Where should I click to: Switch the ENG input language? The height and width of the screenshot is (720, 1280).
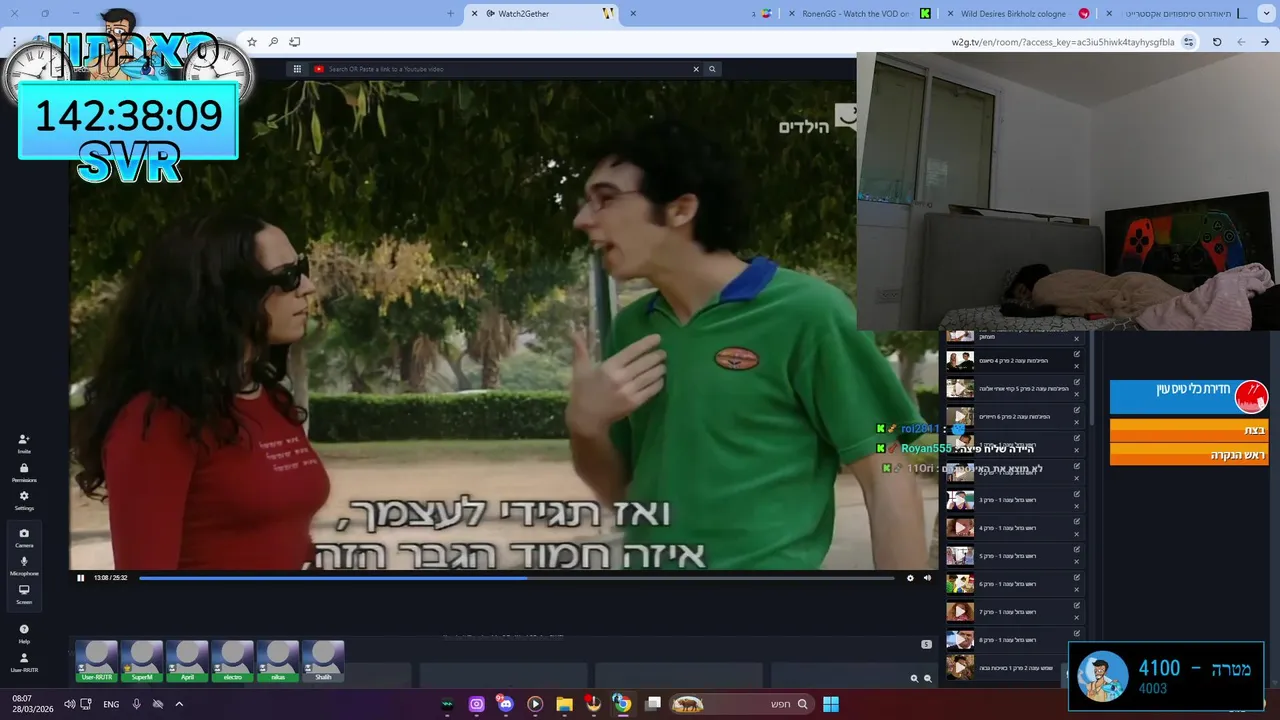(x=111, y=704)
